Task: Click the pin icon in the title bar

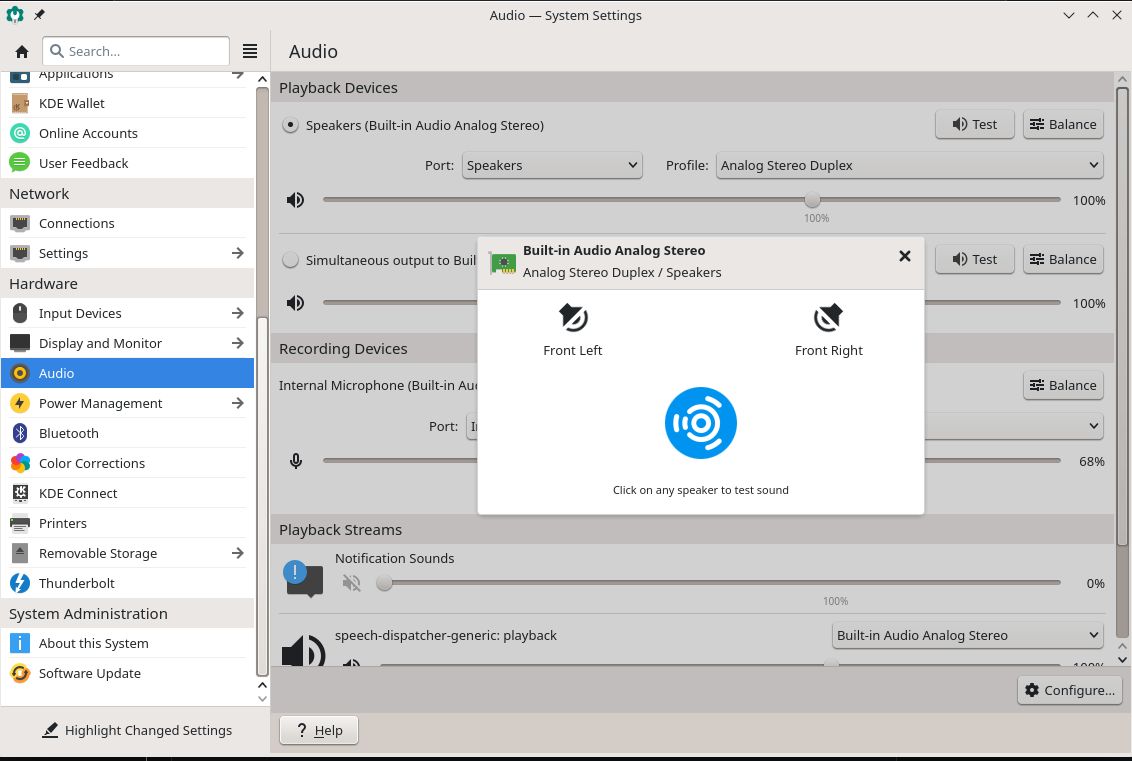Action: (39, 14)
